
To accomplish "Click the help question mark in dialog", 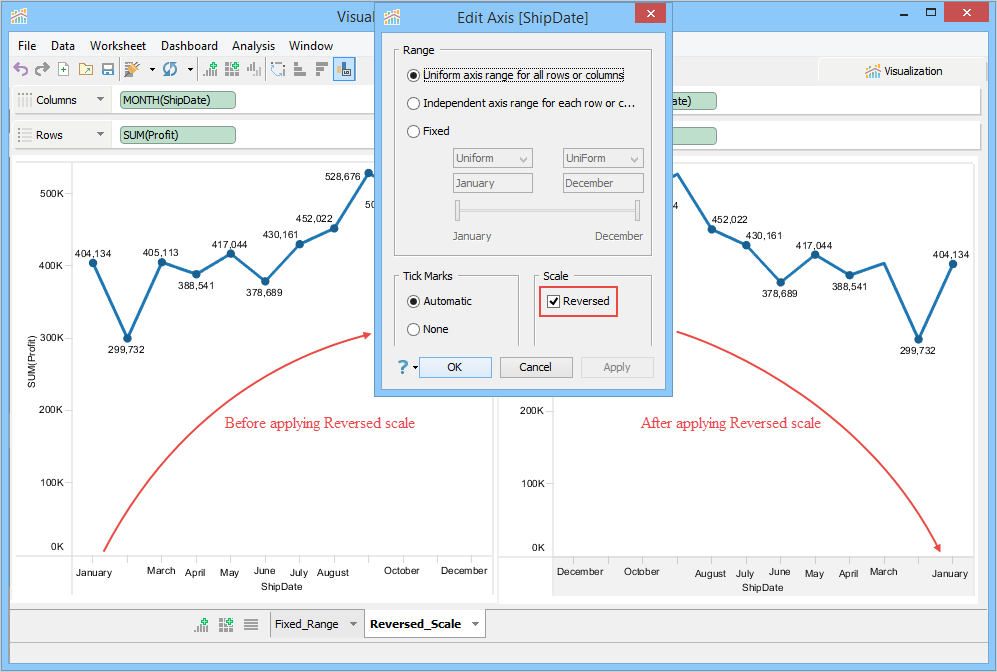I will point(402,367).
